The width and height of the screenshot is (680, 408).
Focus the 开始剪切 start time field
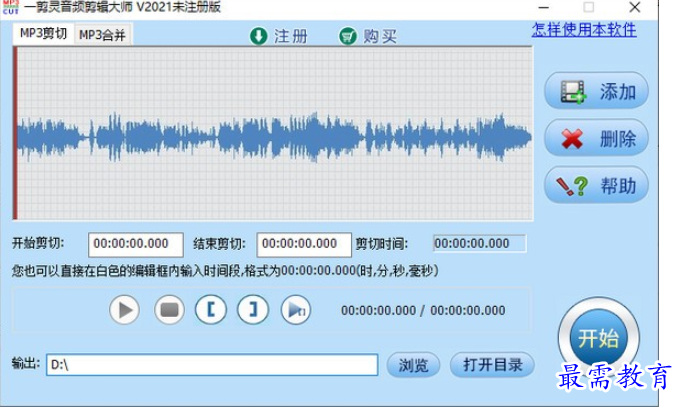tap(136, 244)
